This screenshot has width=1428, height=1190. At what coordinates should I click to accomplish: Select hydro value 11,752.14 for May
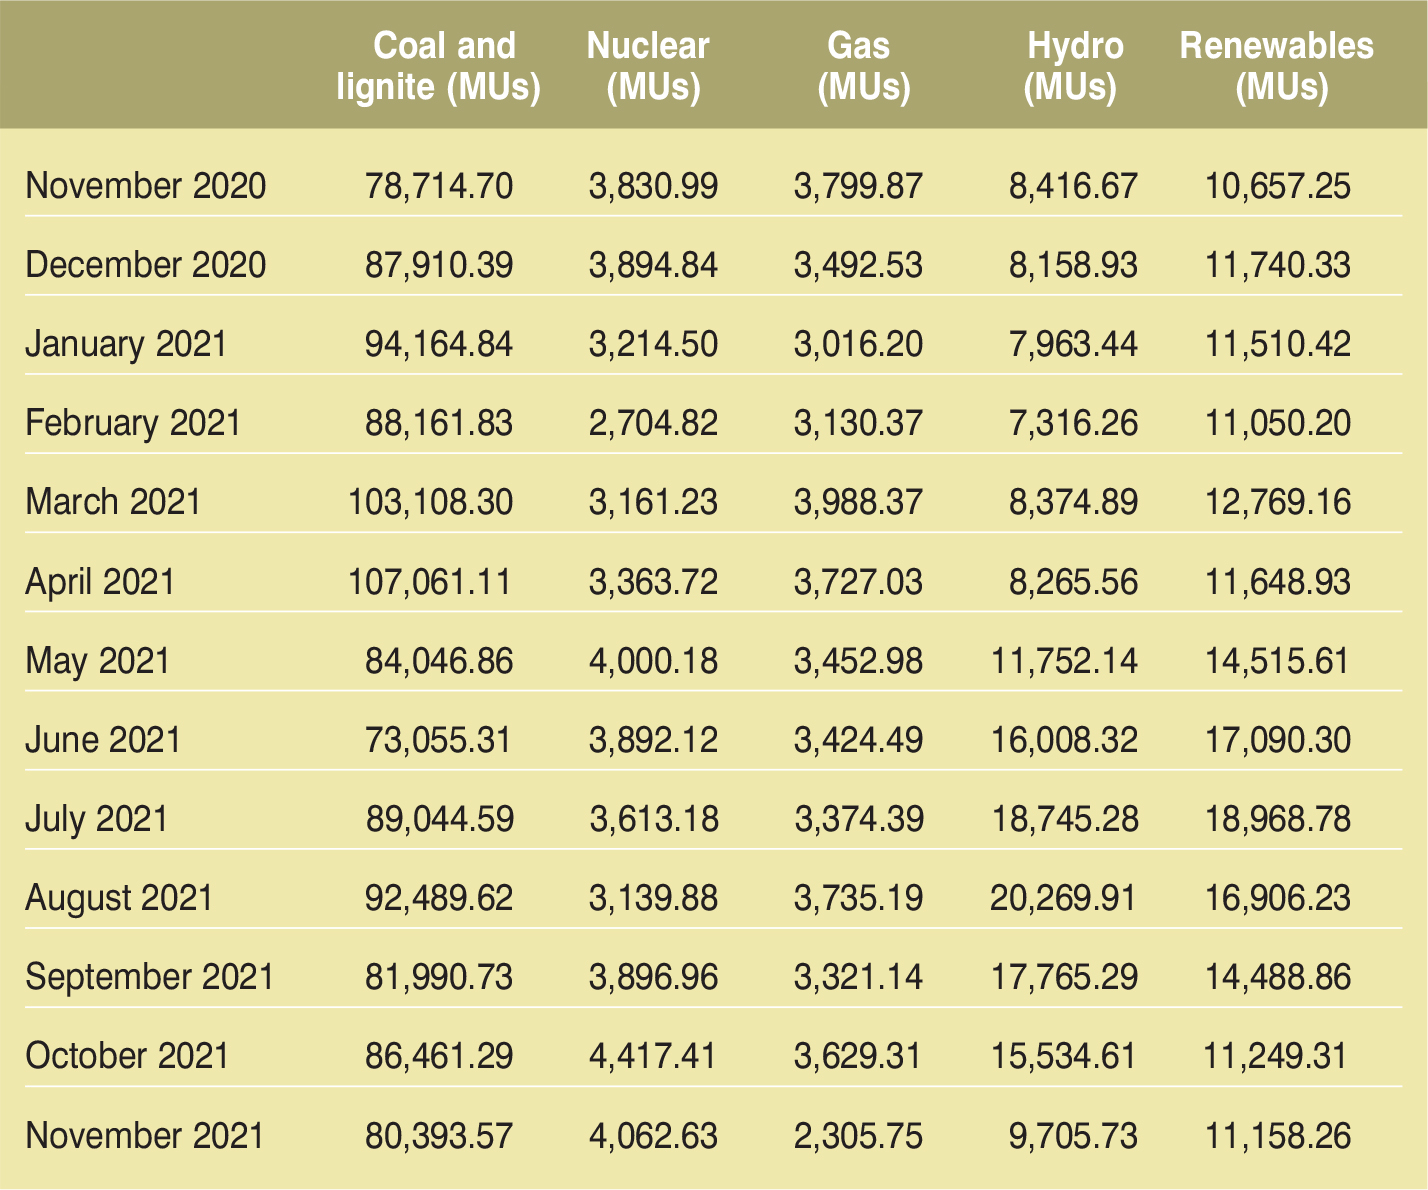(x=1064, y=661)
